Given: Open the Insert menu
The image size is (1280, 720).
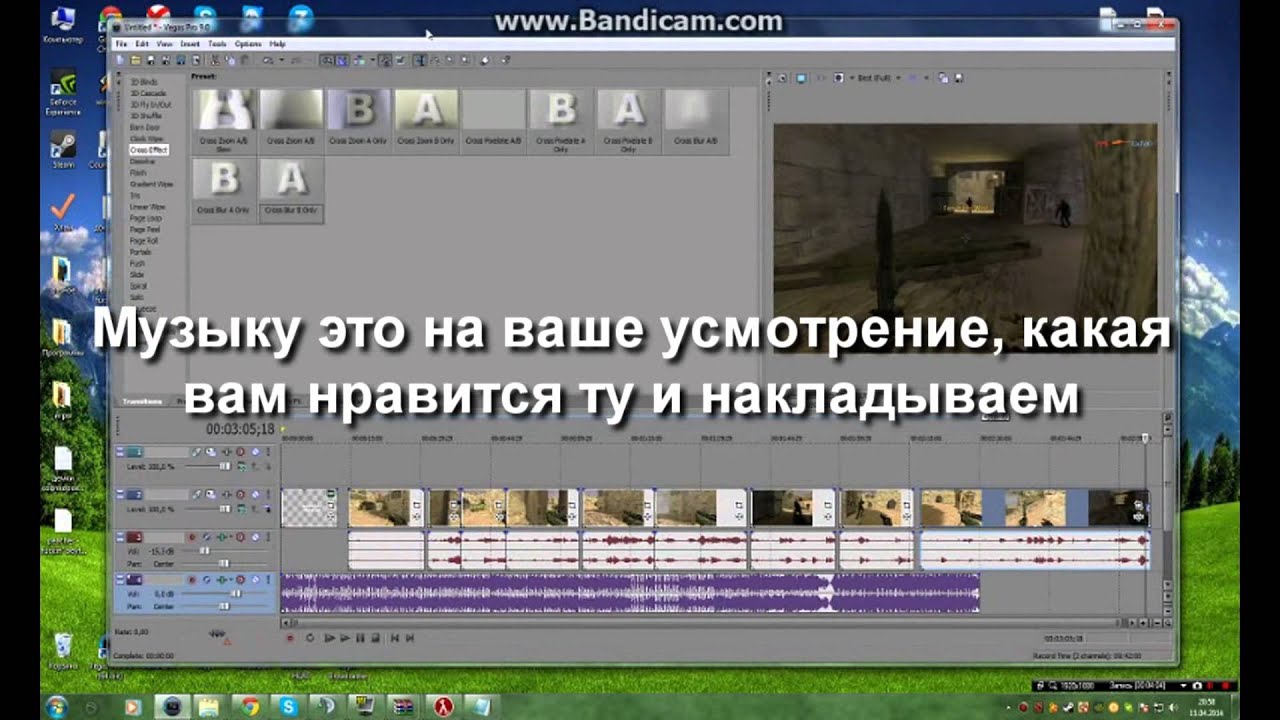Looking at the screenshot, I should (190, 44).
